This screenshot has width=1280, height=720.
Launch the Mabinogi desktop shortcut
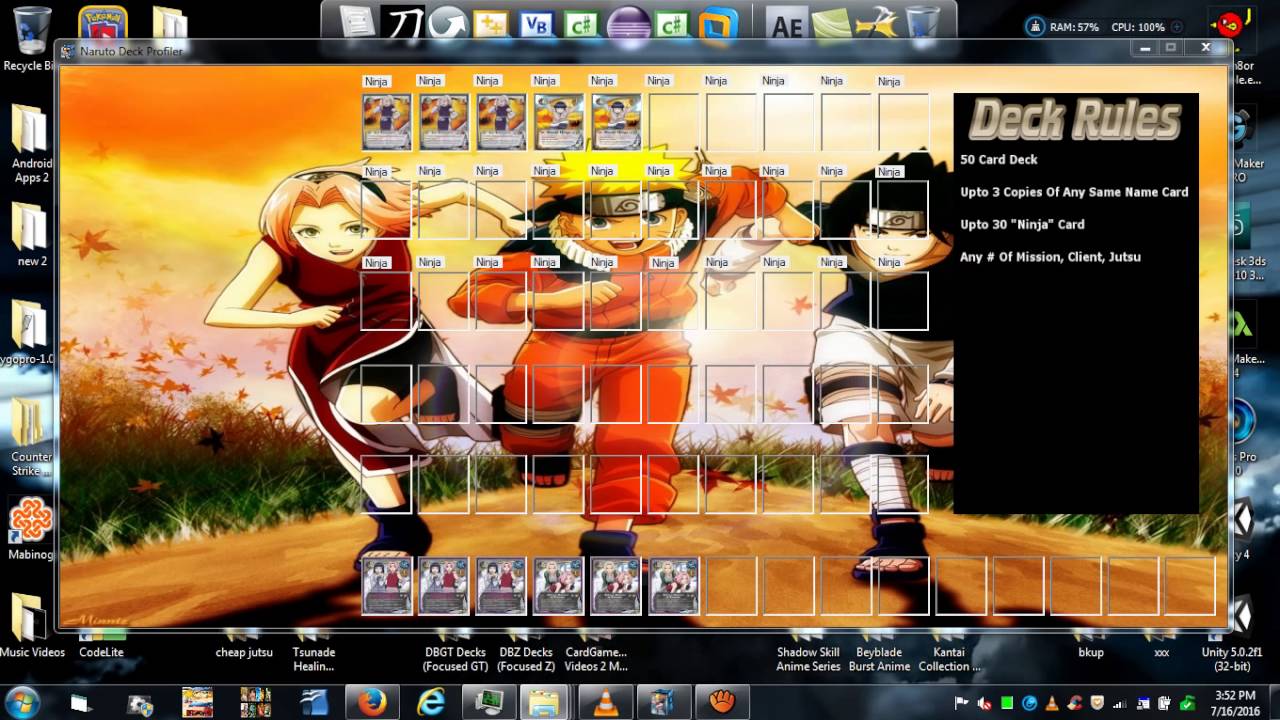(x=31, y=528)
